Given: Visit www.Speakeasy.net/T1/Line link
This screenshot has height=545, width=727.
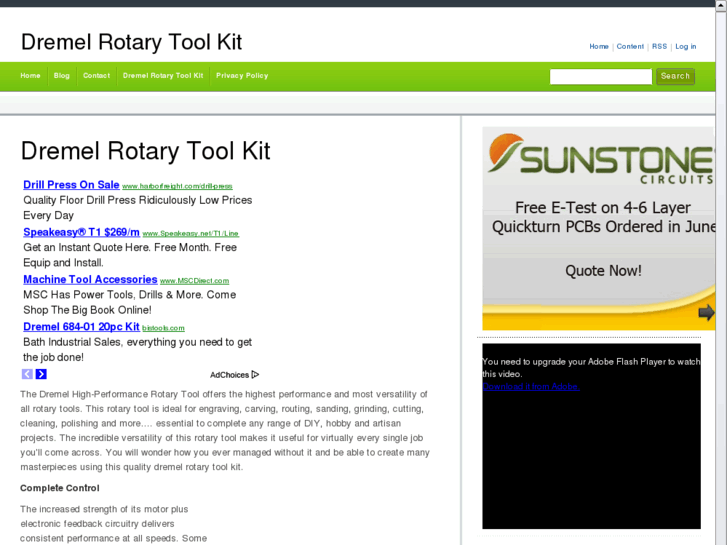Looking at the screenshot, I should [191, 233].
